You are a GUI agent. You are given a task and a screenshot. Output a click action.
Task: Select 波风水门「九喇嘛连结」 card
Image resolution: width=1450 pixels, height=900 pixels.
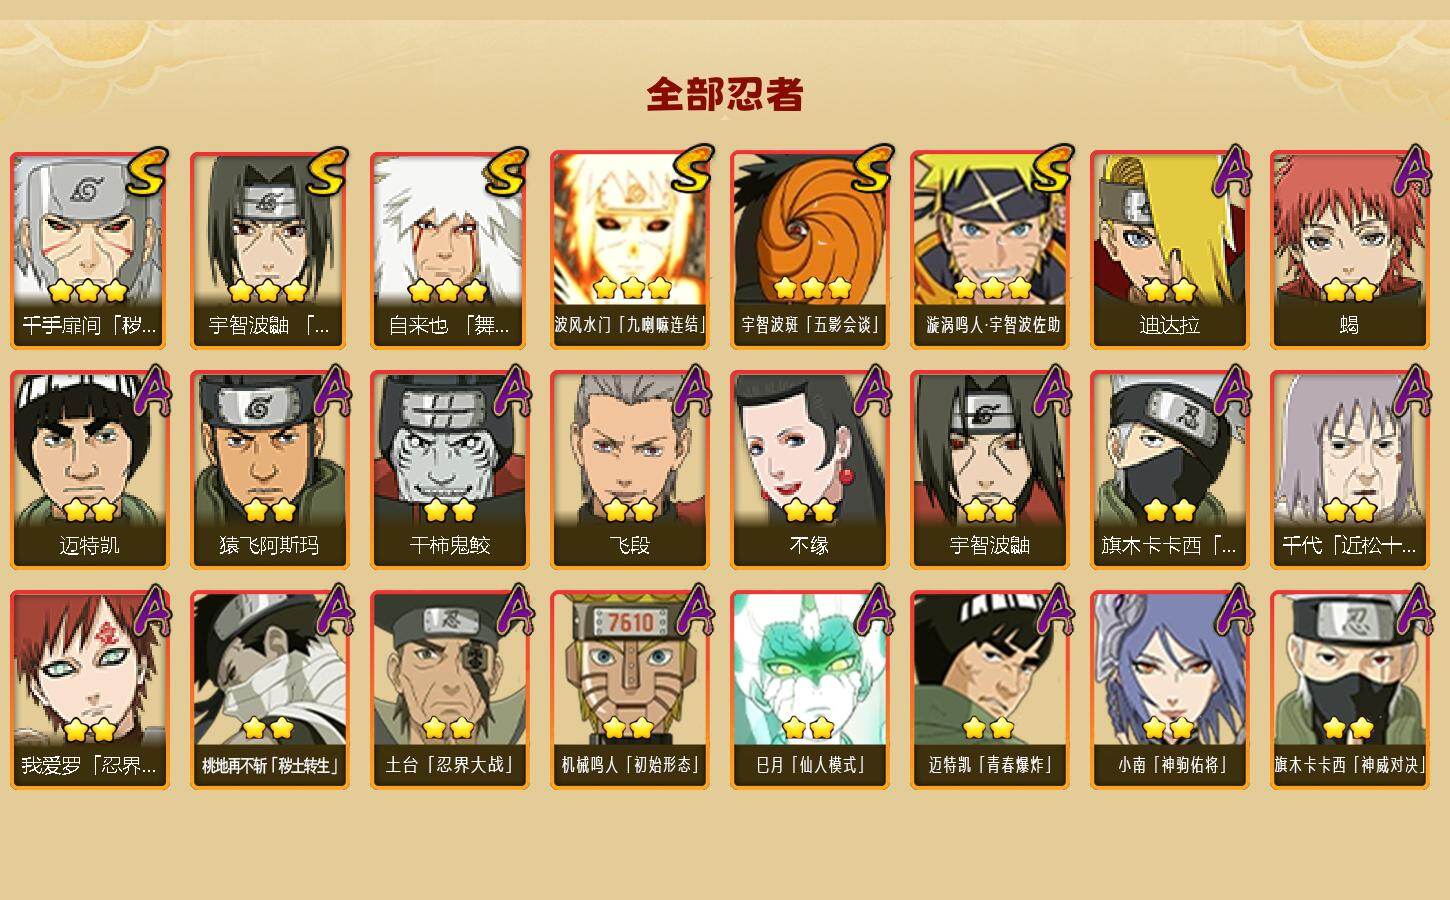pyautogui.click(x=629, y=250)
